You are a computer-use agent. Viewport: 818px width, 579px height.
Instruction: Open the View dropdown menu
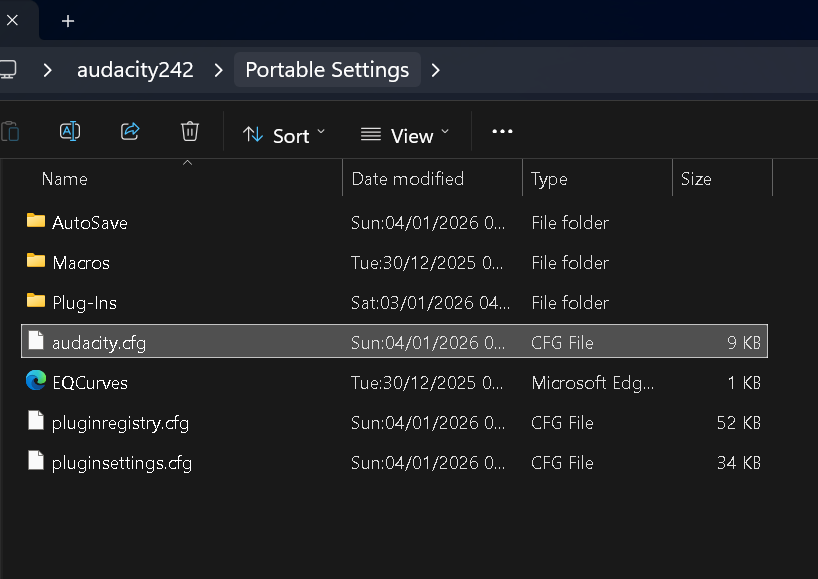tap(405, 135)
